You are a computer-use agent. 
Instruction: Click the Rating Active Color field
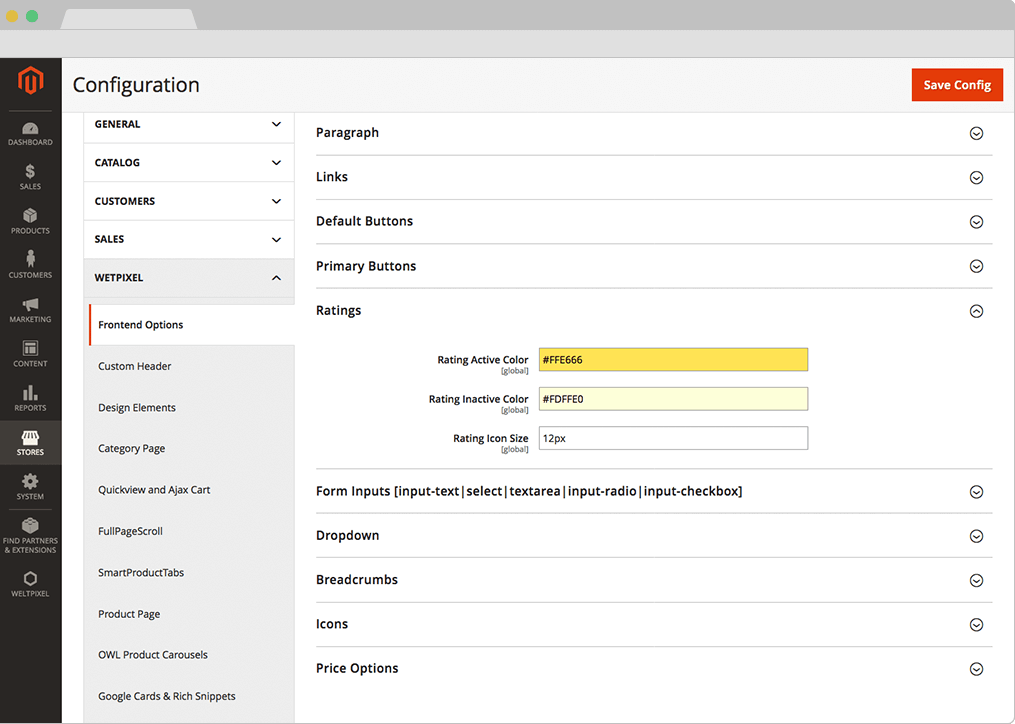(x=672, y=360)
